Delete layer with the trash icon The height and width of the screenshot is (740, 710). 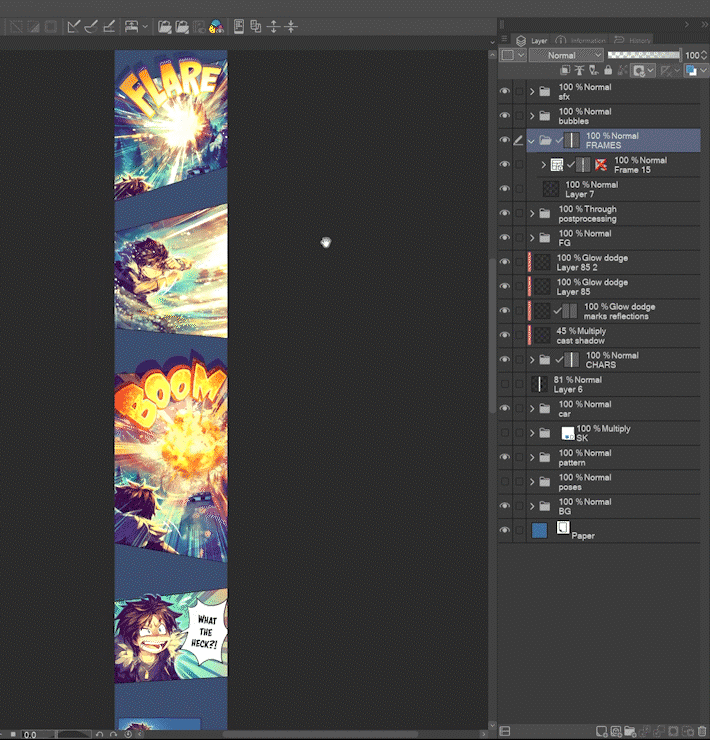701,732
